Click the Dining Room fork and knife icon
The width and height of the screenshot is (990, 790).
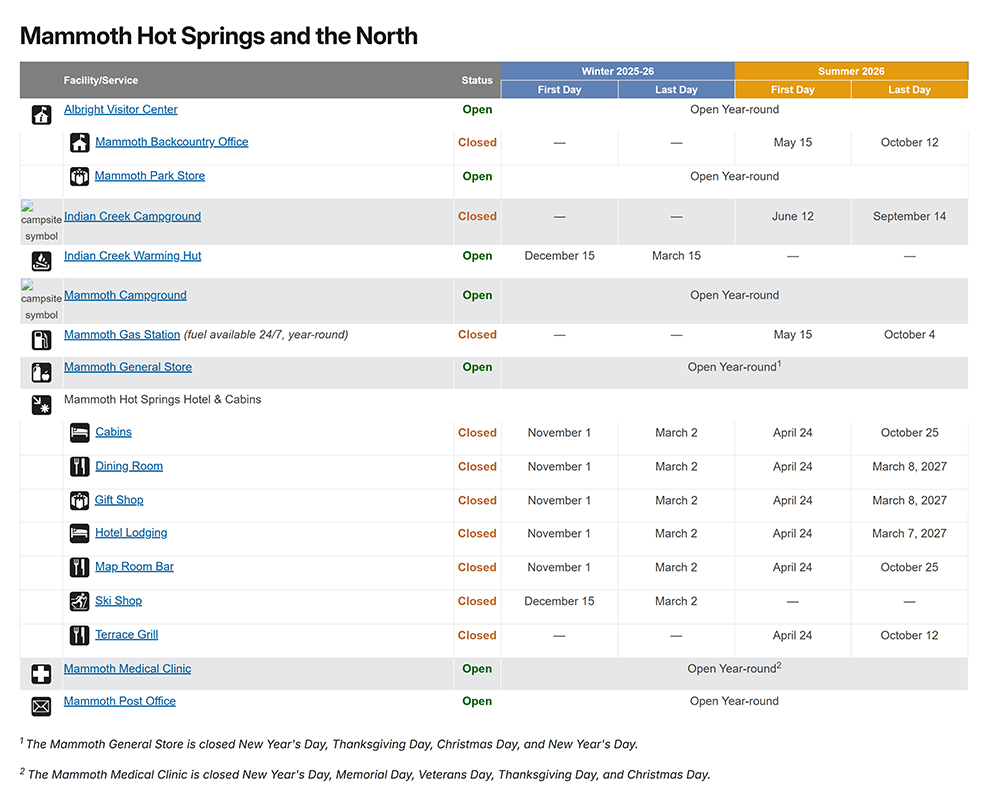(x=79, y=467)
